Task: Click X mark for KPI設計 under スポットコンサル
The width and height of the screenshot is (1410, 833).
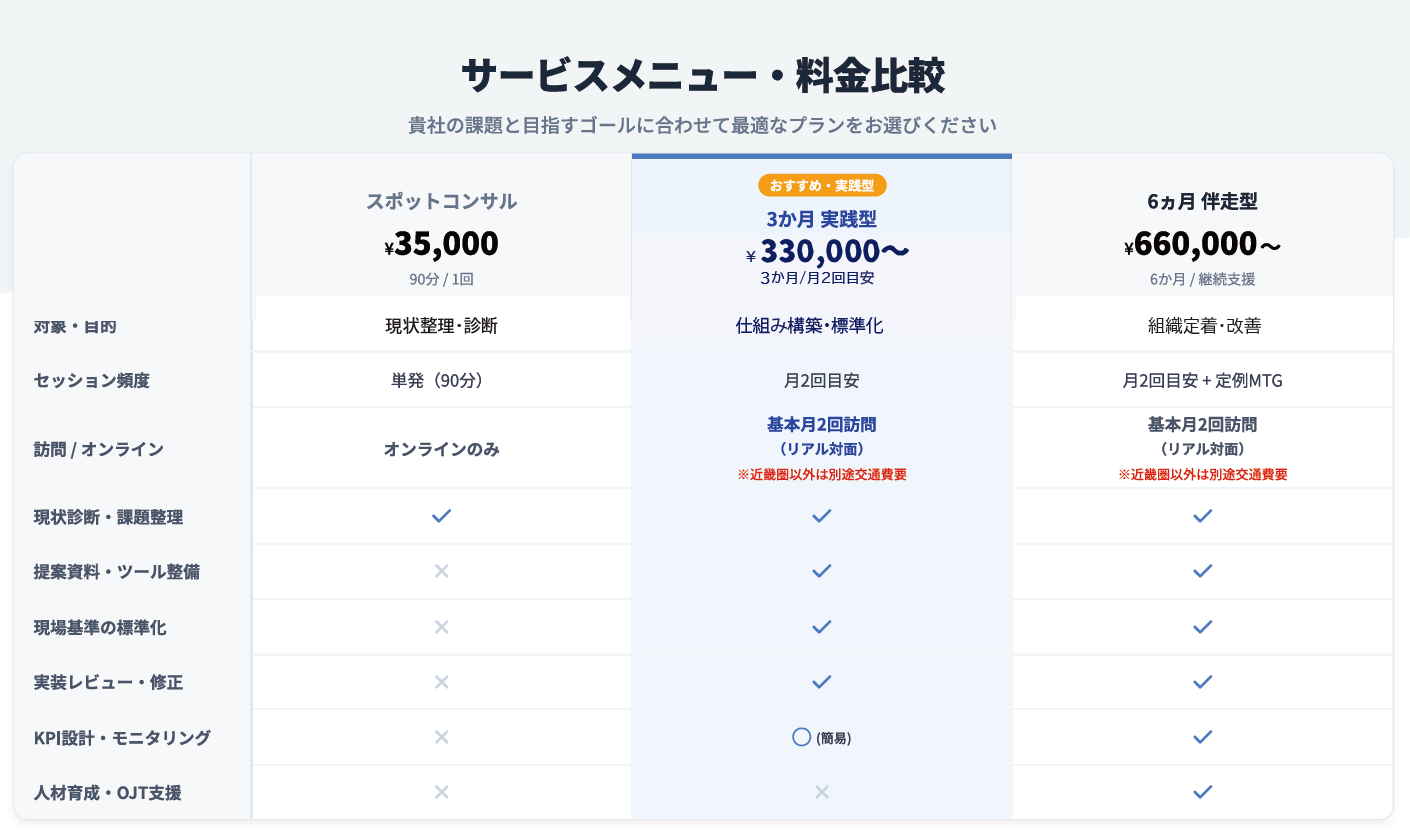Action: pyautogui.click(x=441, y=737)
